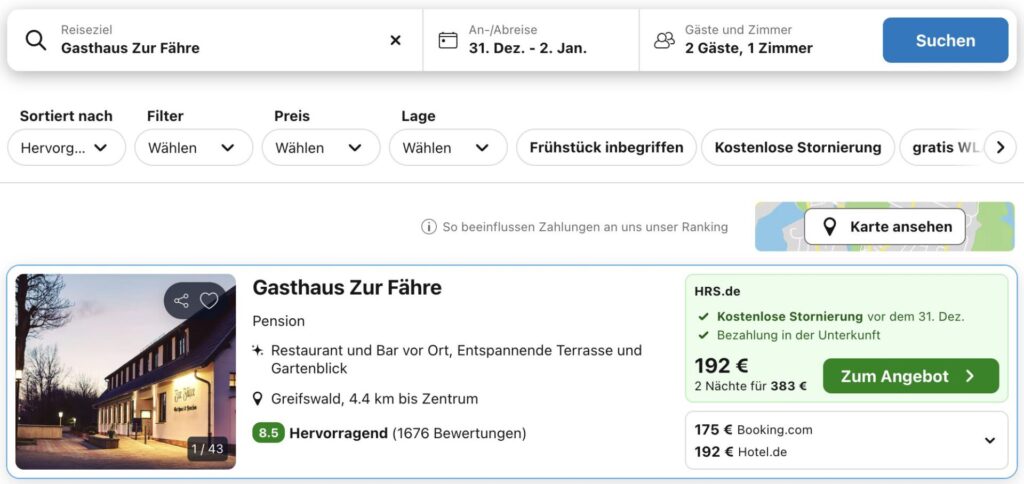The width and height of the screenshot is (1024, 484).
Task: Open map via Karte ansehen
Action: pyautogui.click(x=885, y=227)
